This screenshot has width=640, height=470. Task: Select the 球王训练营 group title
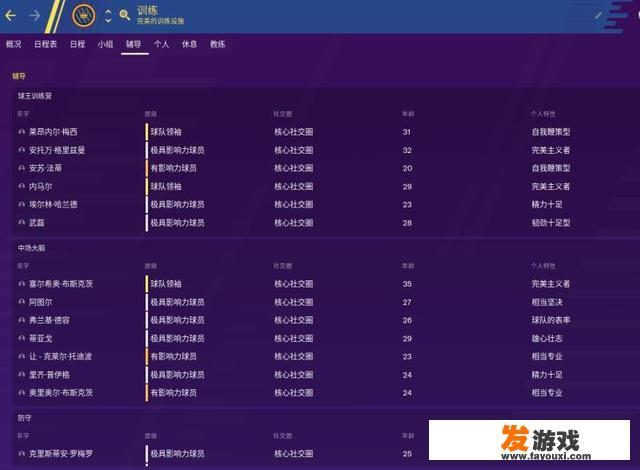(x=35, y=96)
